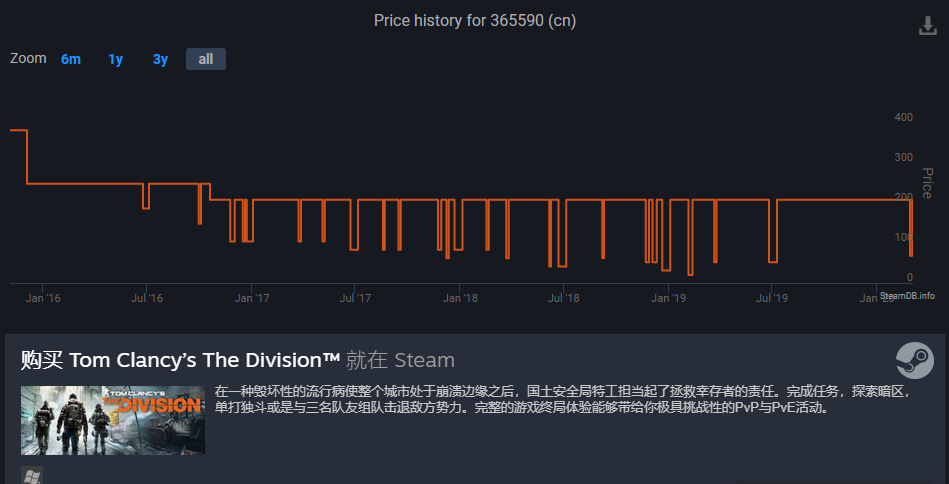949x484 pixels.
Task: Click the 100 price axis value
Action: 904,237
